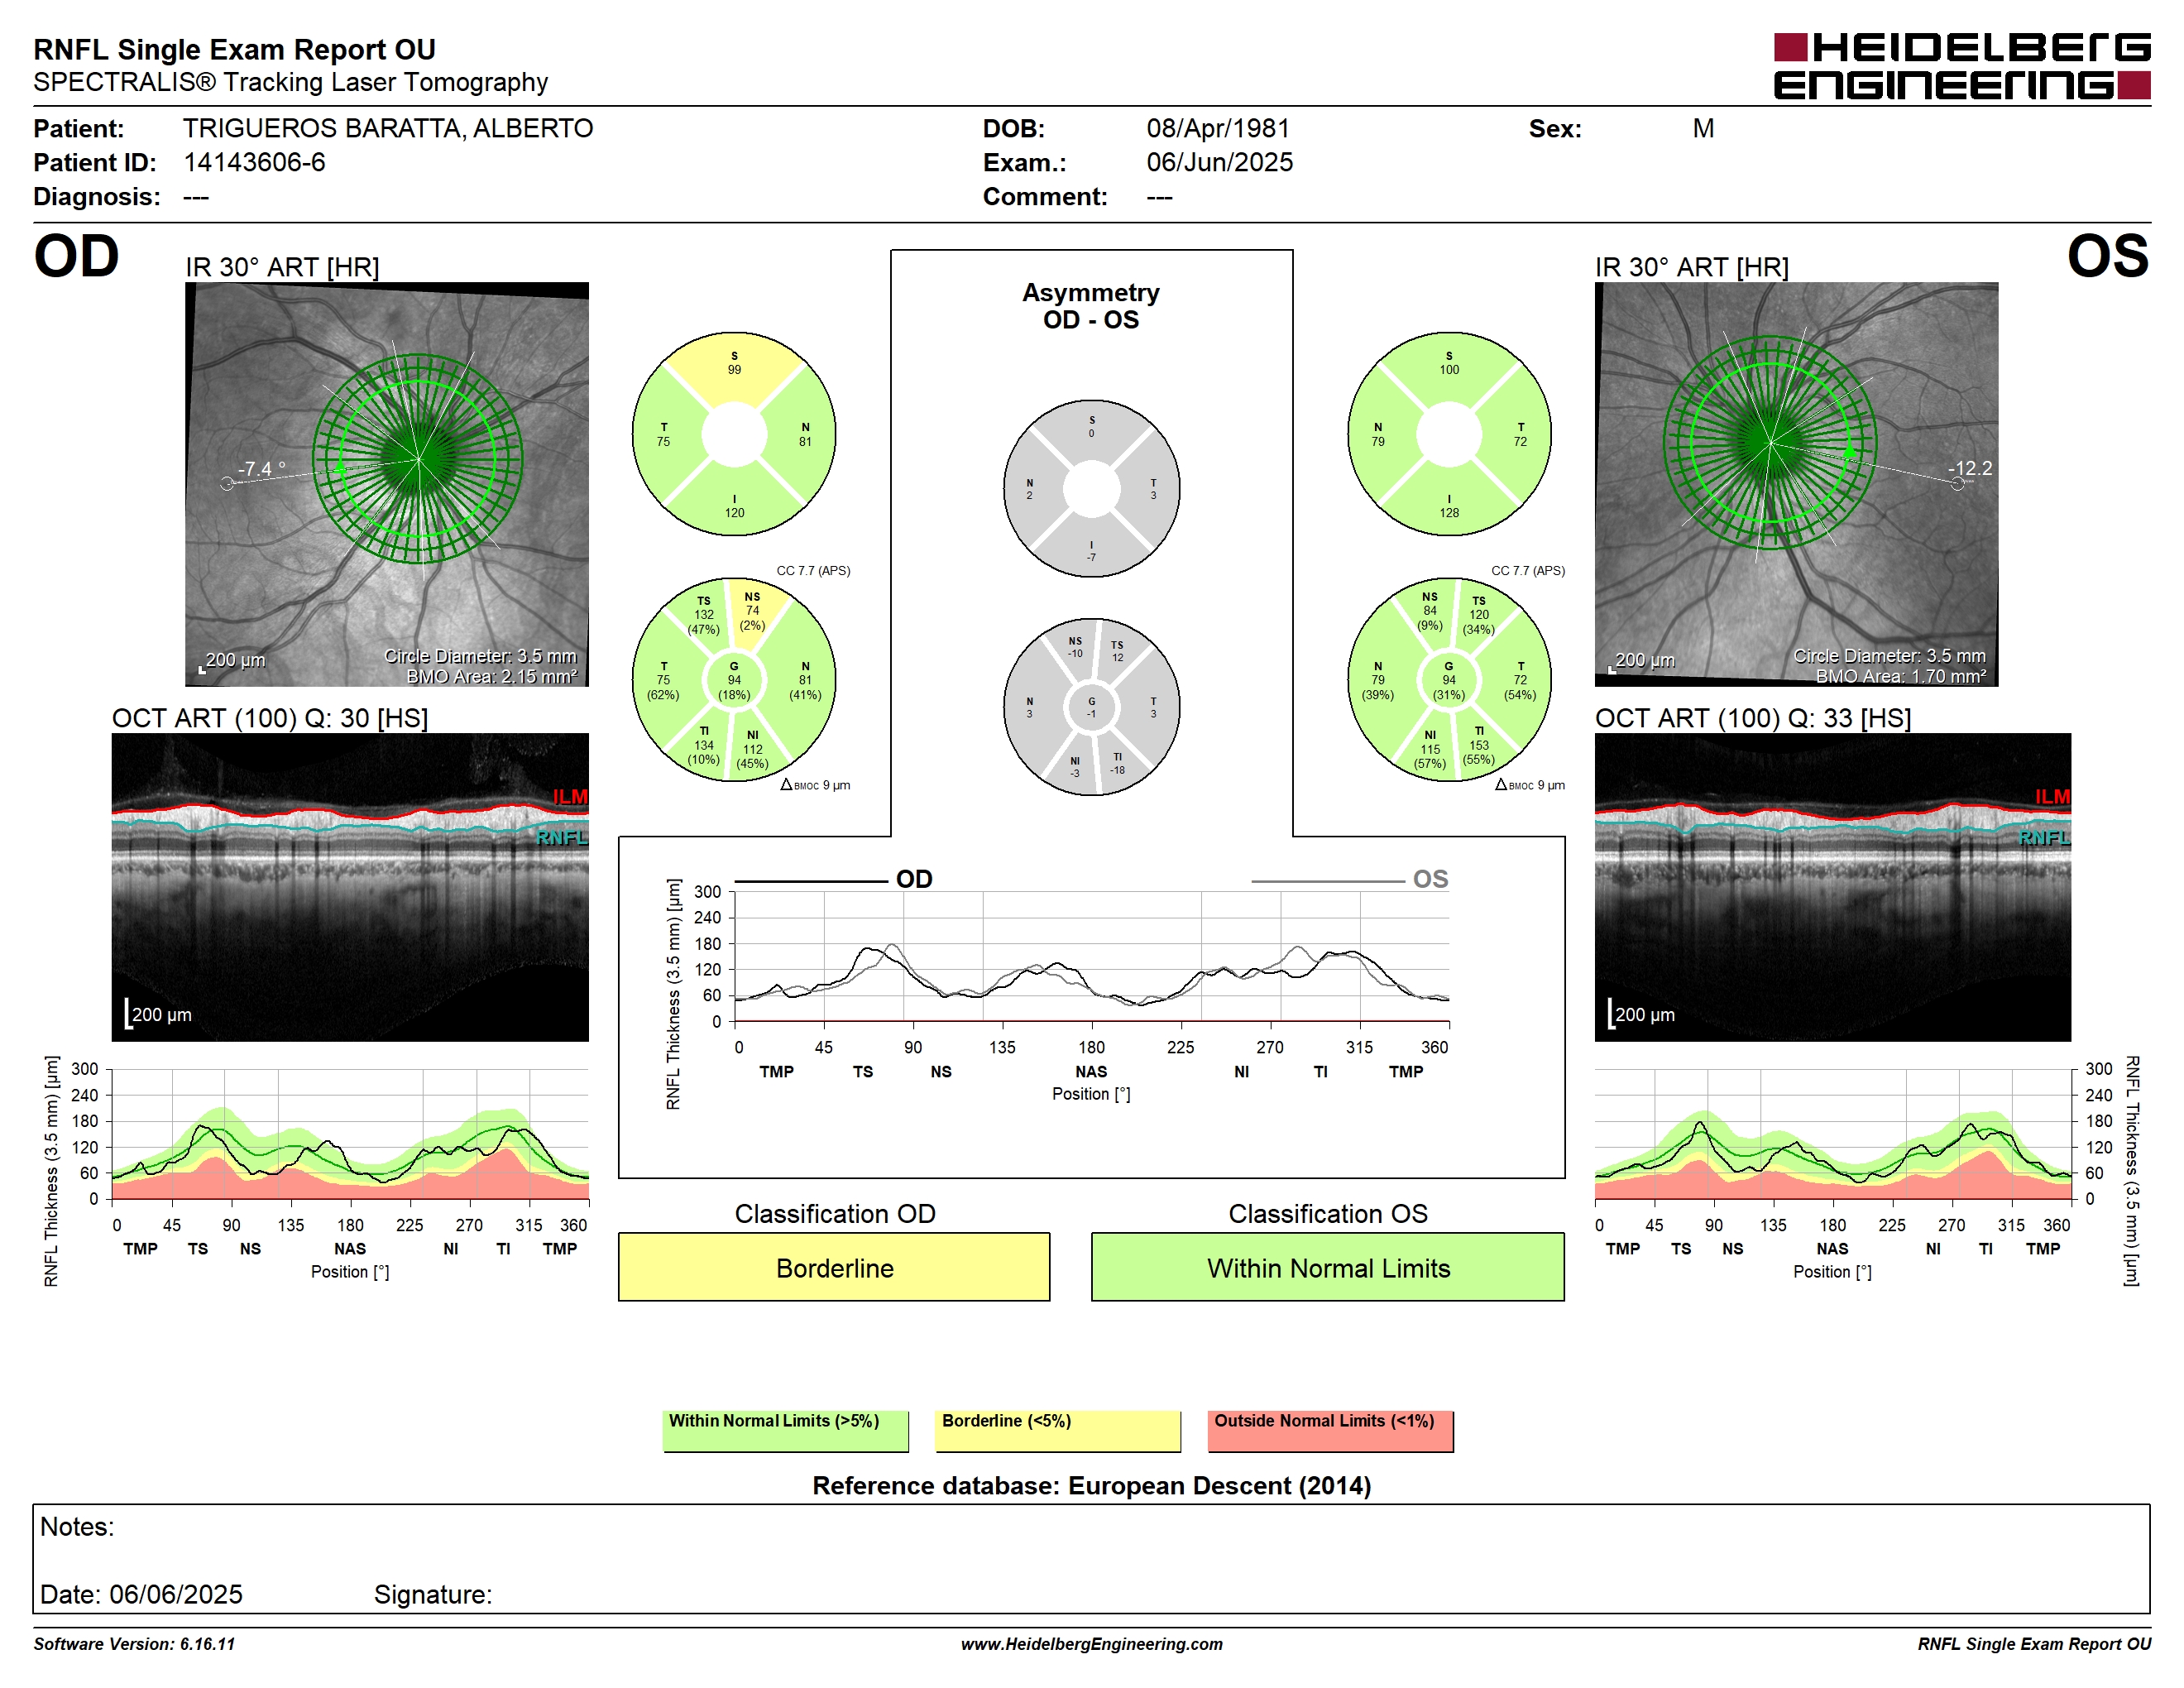Viewport: 2184px width, 1688px height.
Task: Select patient ID 14143606-6
Action: [x=254, y=162]
